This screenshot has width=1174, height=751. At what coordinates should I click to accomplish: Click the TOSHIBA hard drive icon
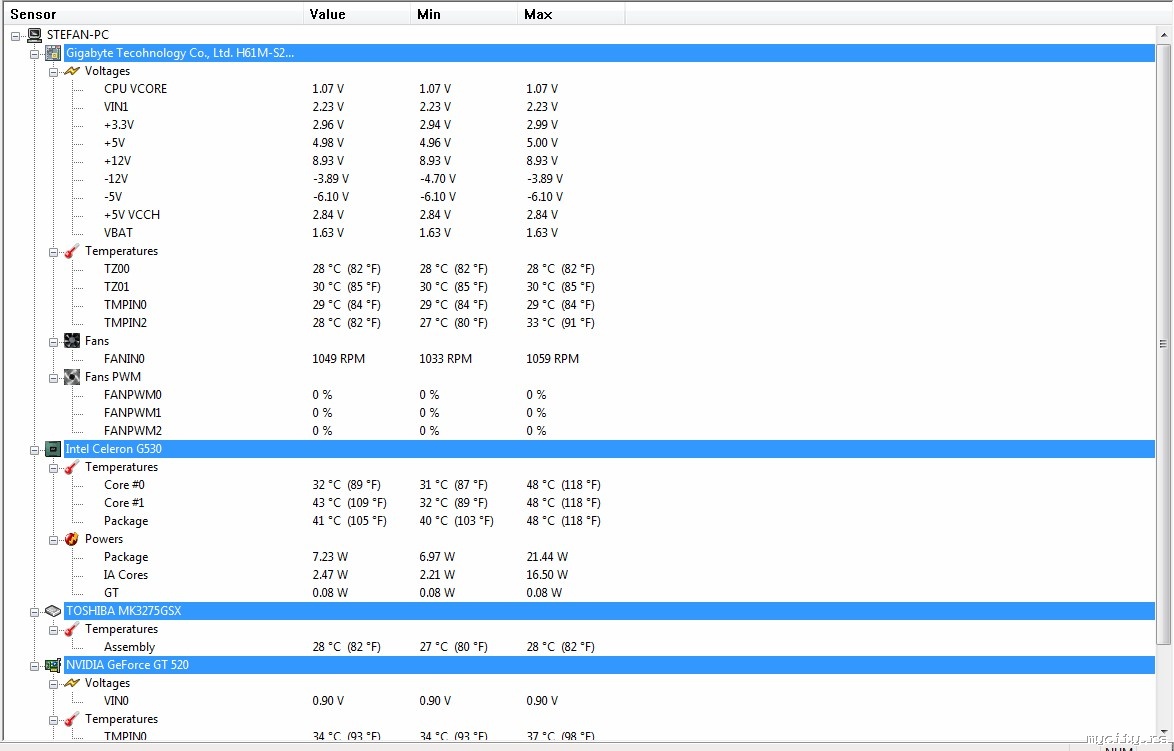click(x=53, y=611)
